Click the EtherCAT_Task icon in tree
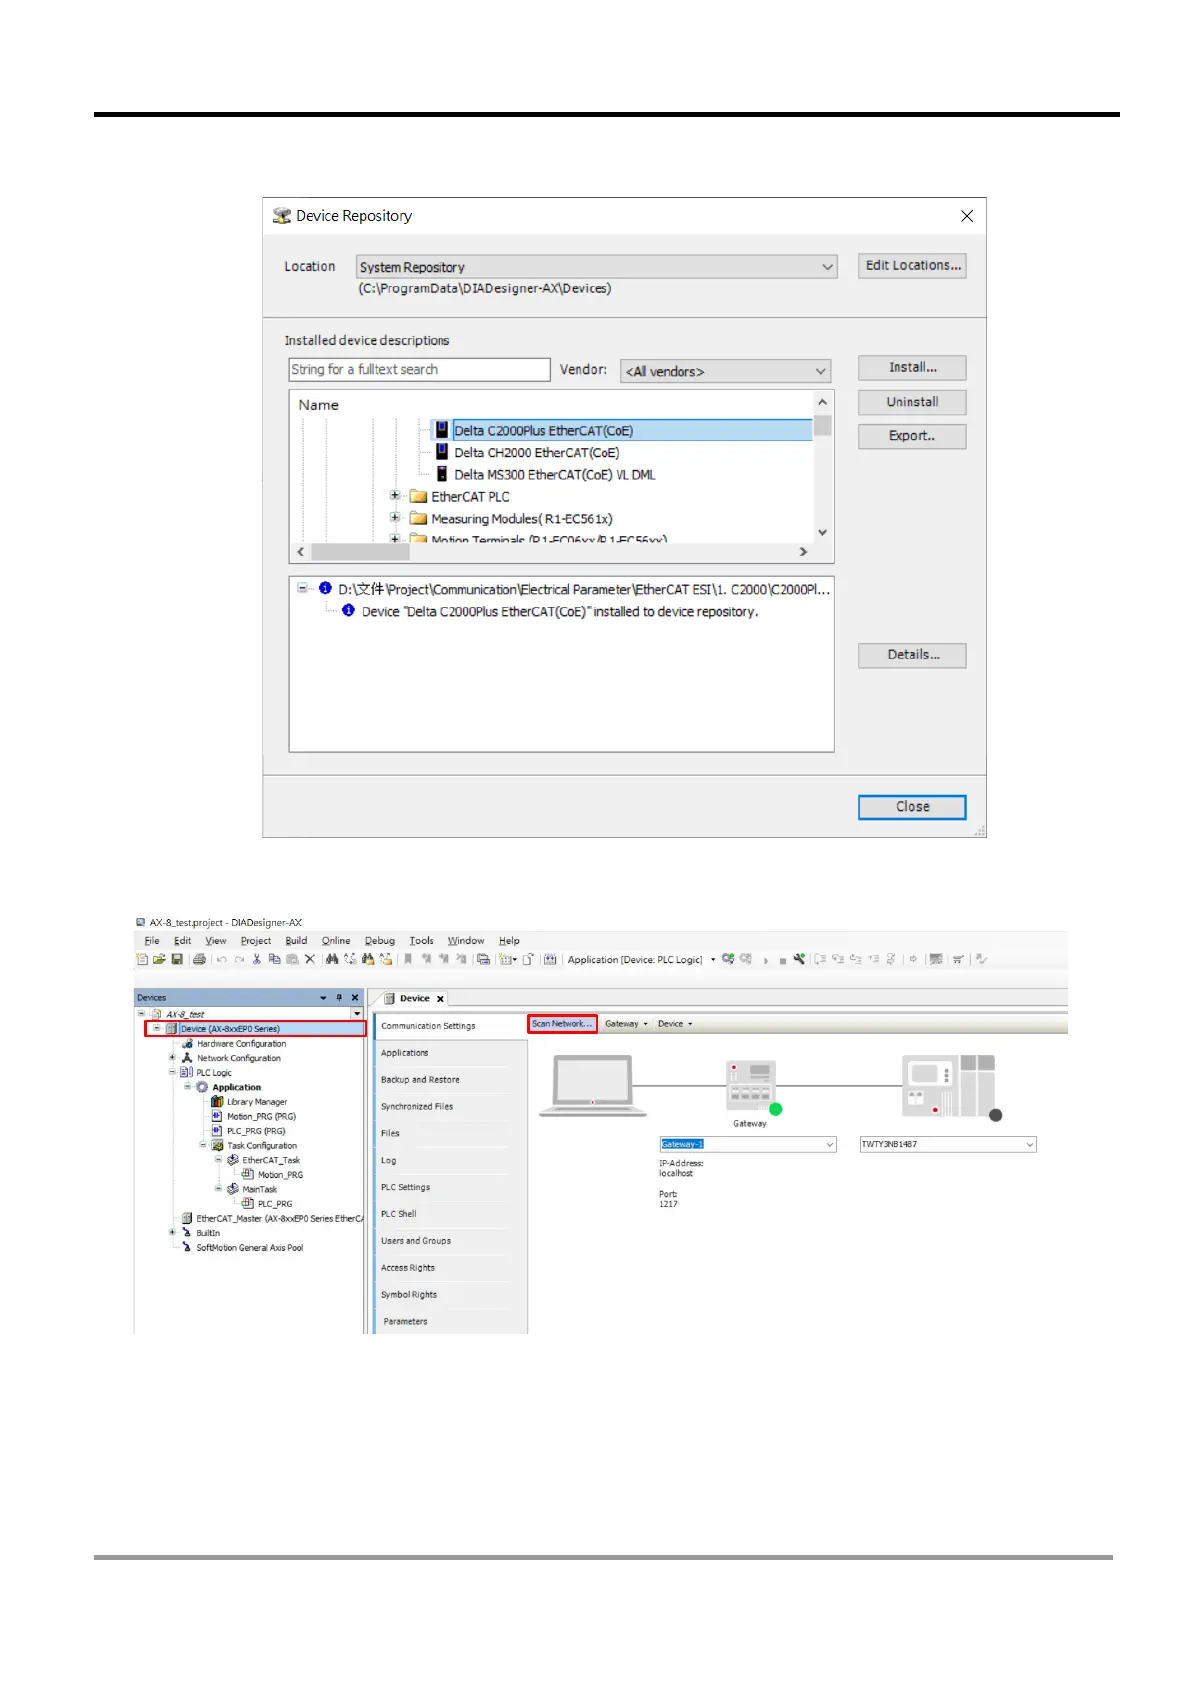Image resolution: width=1191 pixels, height=1684 pixels. (x=233, y=1160)
